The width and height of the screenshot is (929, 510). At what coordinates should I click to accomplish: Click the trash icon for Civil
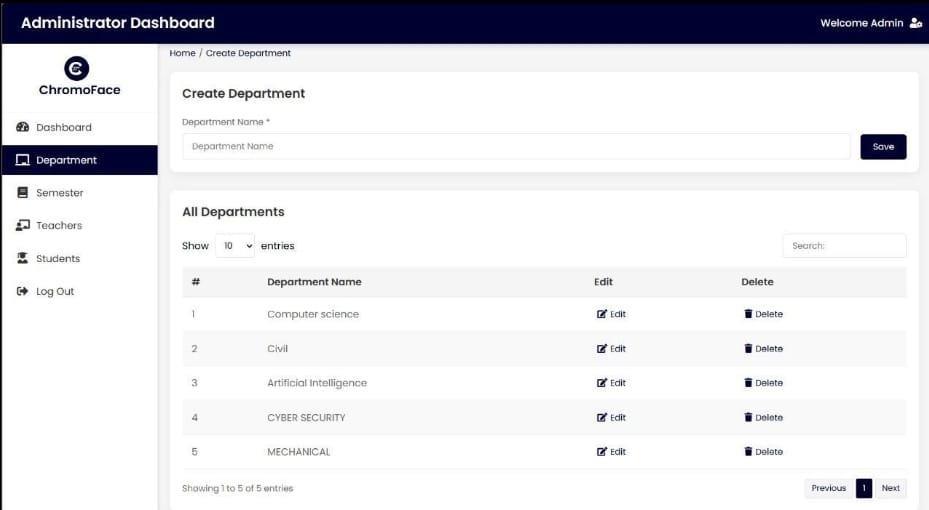click(x=748, y=348)
